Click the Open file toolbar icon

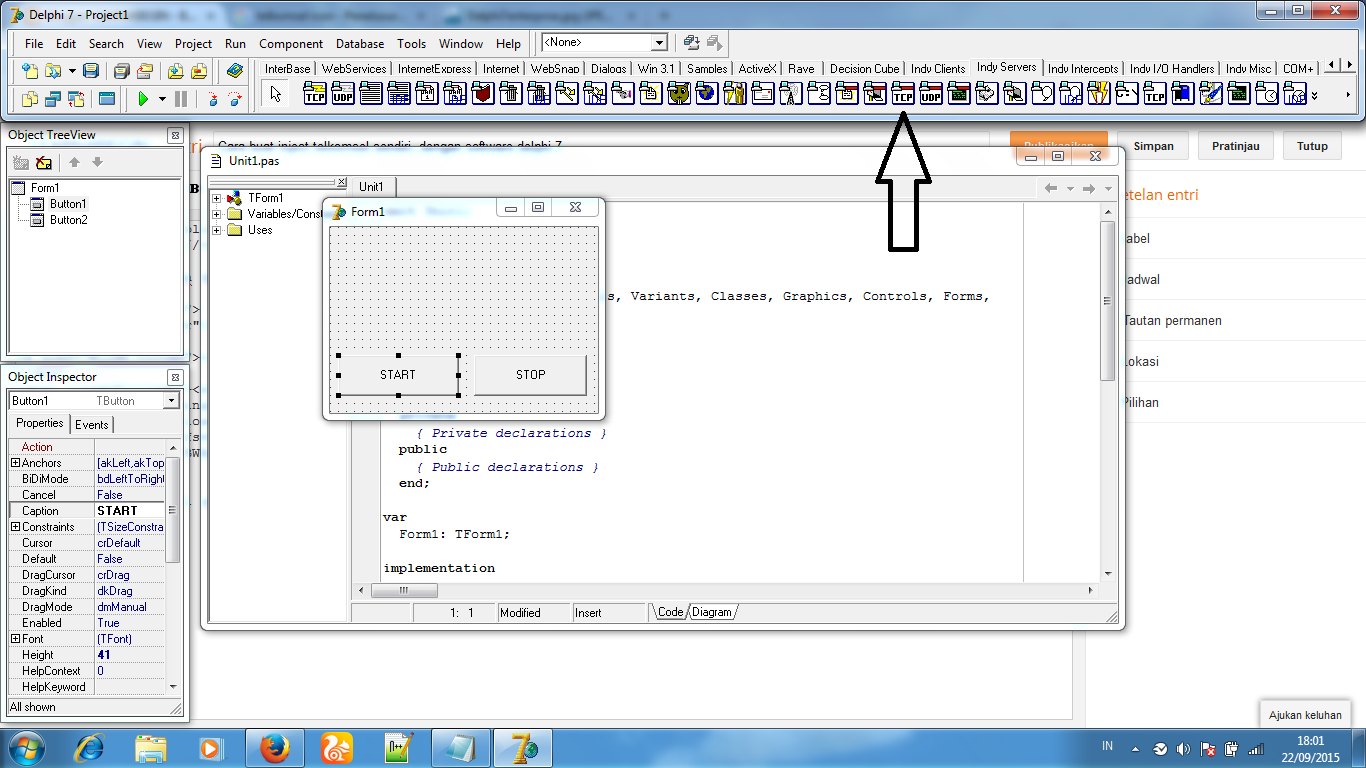point(52,71)
